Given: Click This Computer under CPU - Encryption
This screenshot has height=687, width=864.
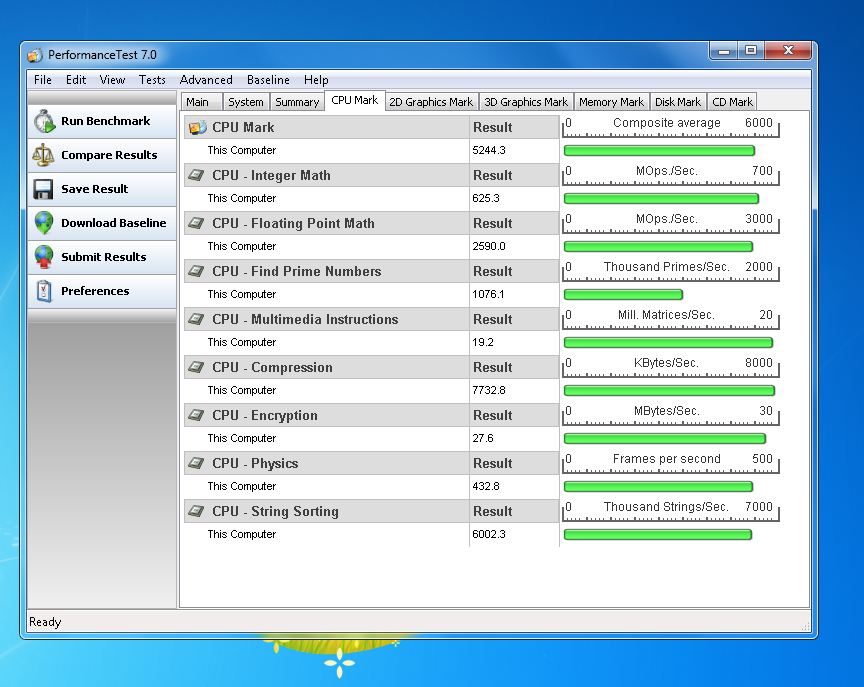Looking at the screenshot, I should (241, 438).
